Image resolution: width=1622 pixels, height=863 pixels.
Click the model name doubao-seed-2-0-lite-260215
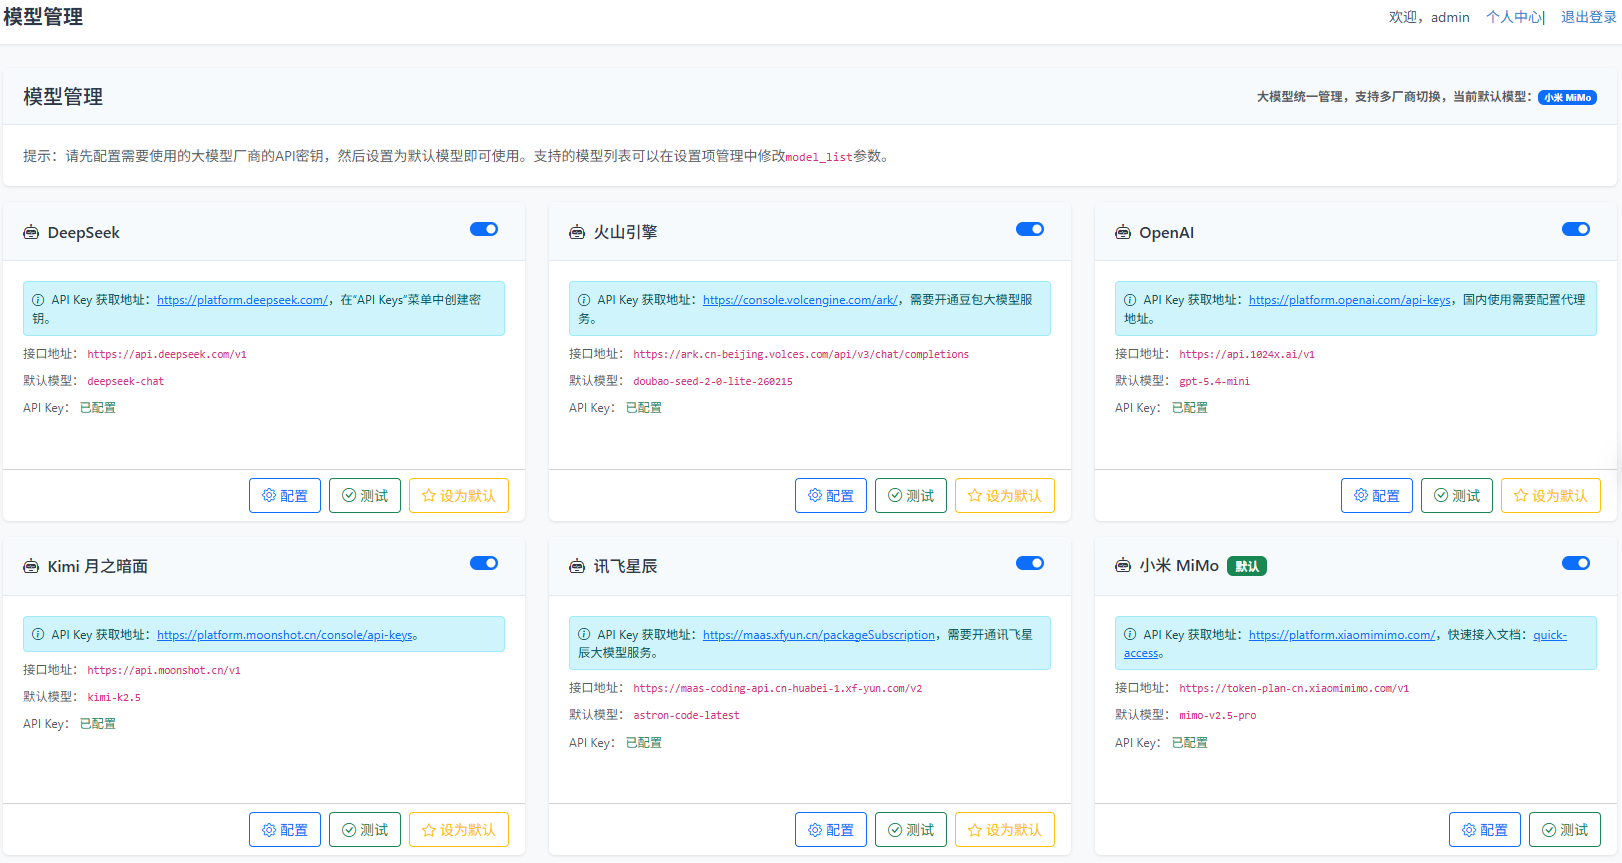coord(713,381)
